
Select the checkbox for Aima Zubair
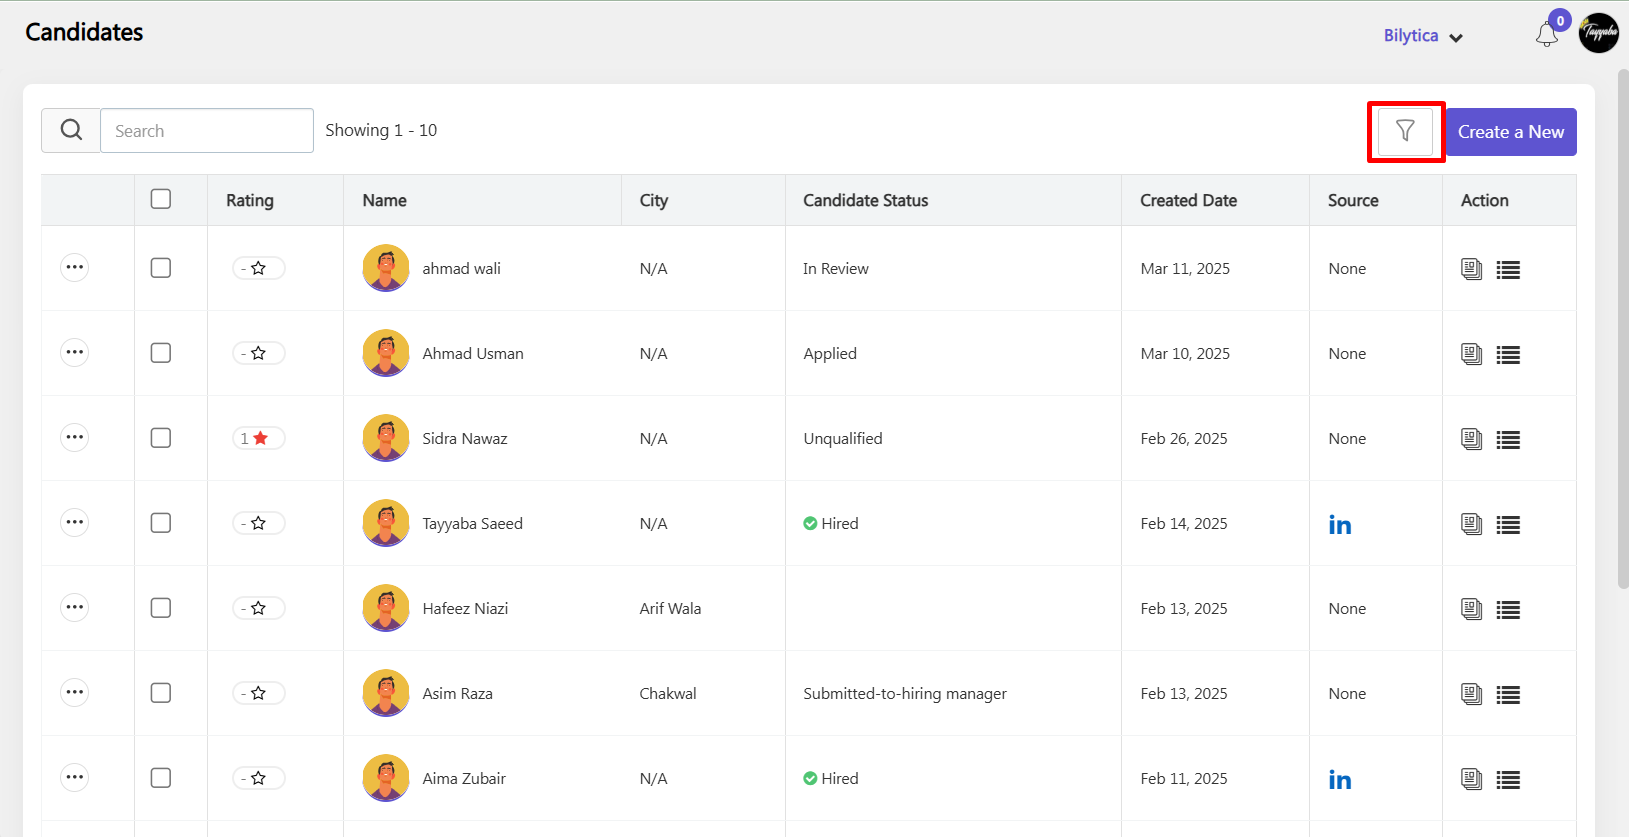coord(161,778)
